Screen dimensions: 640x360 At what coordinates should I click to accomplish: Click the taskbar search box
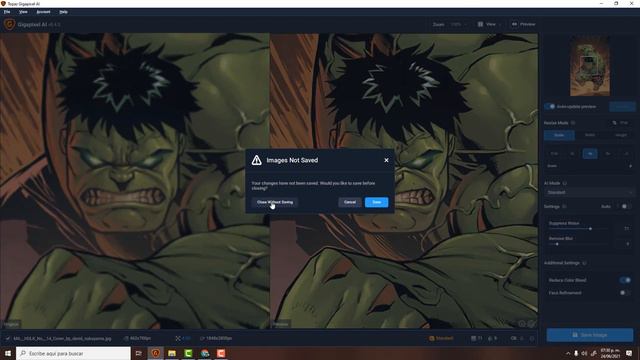coord(73,353)
